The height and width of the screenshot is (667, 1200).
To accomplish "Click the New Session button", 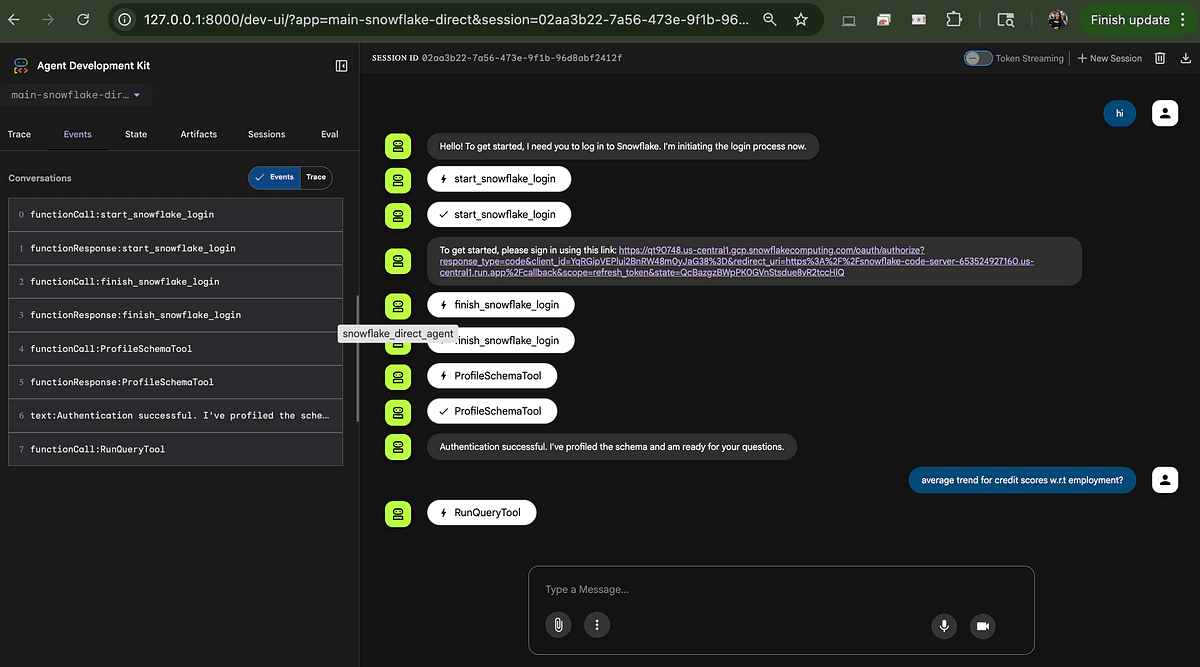I will point(1108,58).
